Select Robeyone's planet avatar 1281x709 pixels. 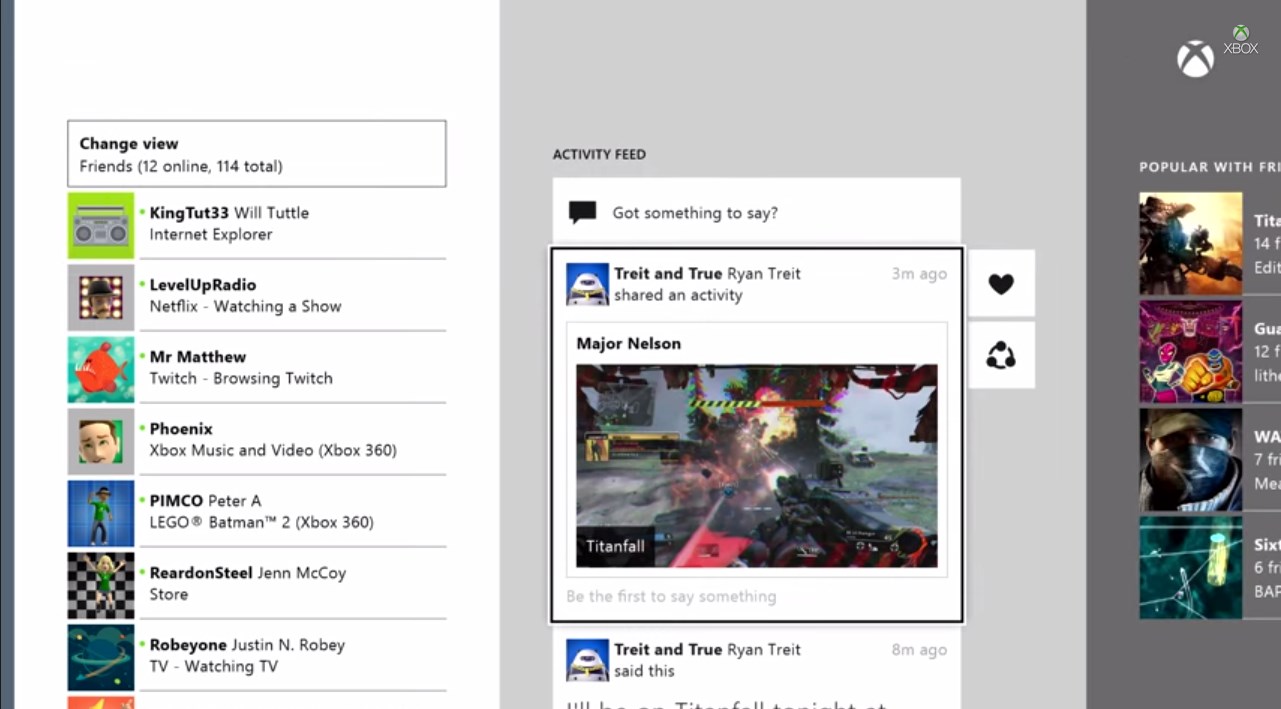point(101,657)
